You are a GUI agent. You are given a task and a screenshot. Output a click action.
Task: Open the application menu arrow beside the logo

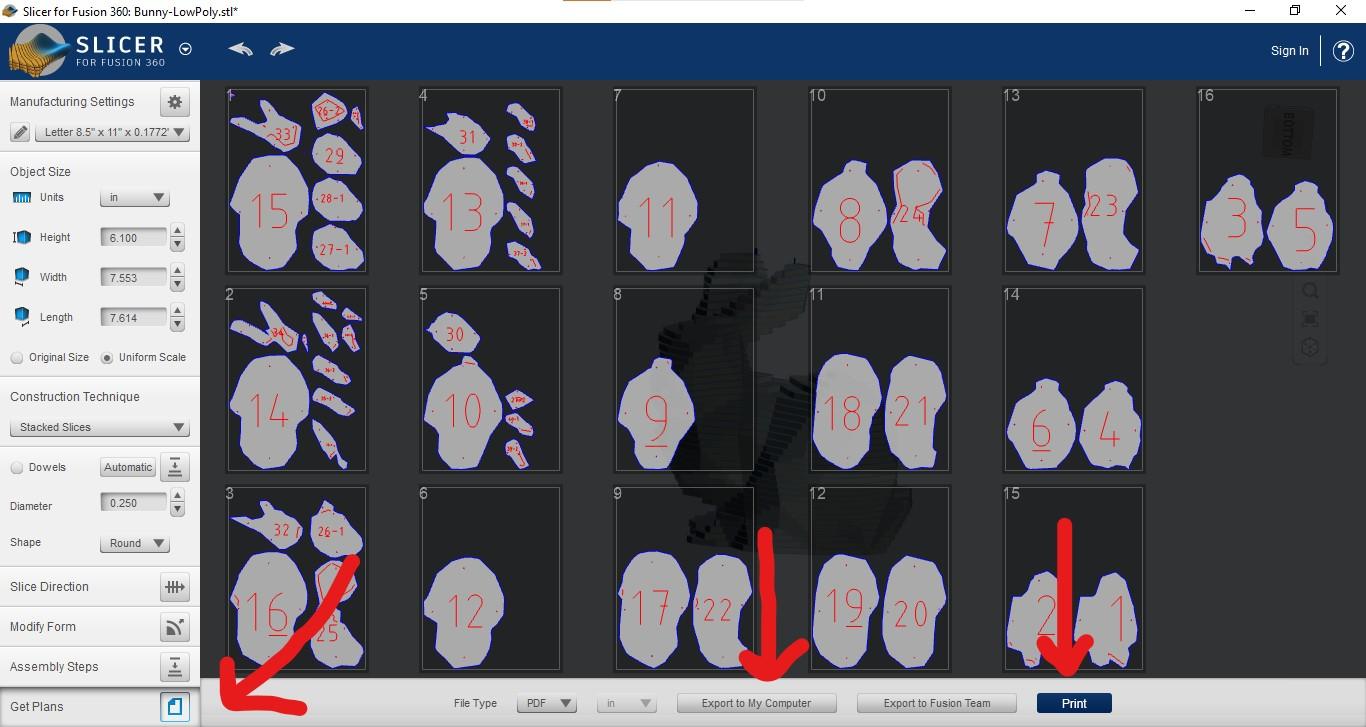[x=185, y=49]
